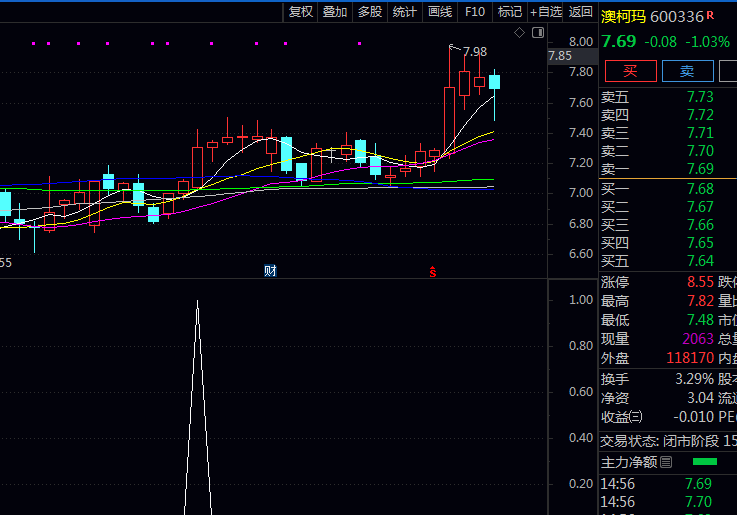
Task: Open the F10 company info tab
Action: [475, 12]
